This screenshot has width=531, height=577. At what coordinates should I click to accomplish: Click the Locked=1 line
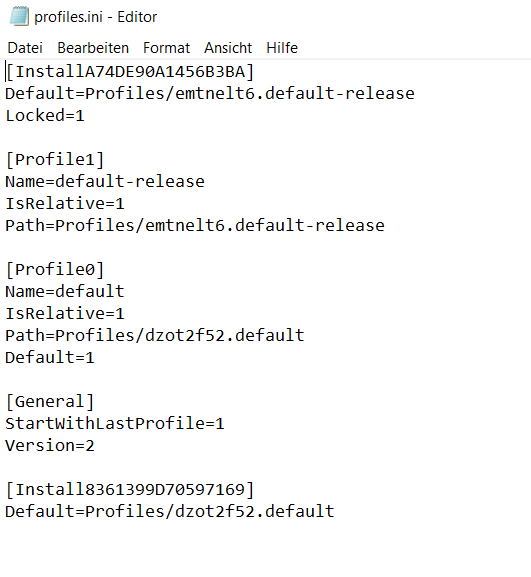click(x=45, y=116)
